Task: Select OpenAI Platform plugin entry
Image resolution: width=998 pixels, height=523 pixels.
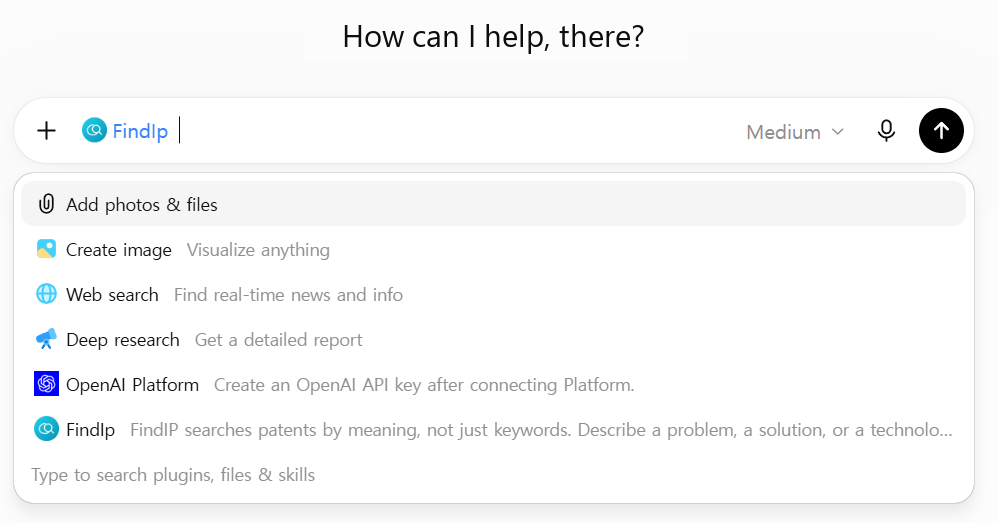Action: coord(493,384)
